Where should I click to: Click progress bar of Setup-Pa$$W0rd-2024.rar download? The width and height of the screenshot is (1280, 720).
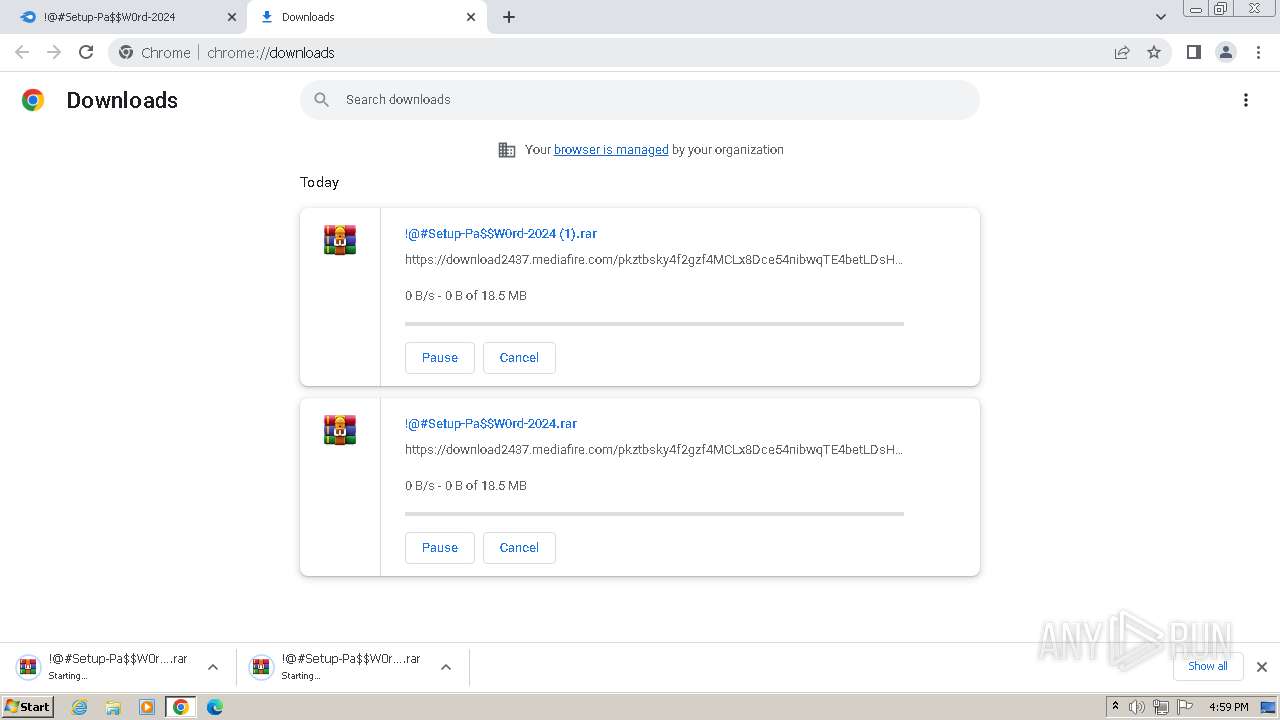pyautogui.click(x=654, y=514)
